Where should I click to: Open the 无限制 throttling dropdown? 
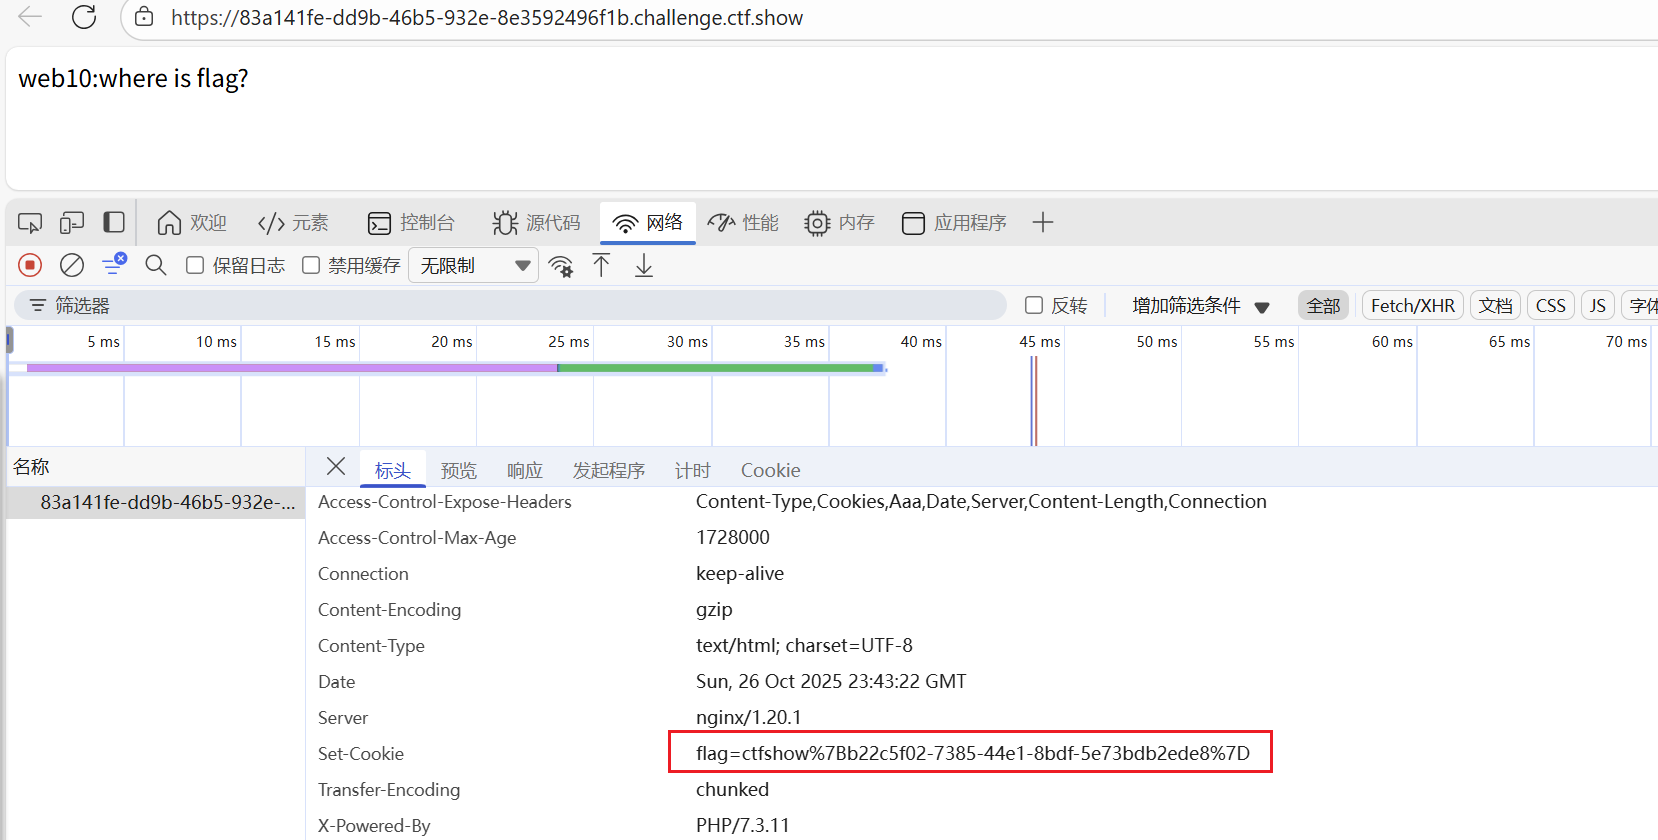point(473,265)
